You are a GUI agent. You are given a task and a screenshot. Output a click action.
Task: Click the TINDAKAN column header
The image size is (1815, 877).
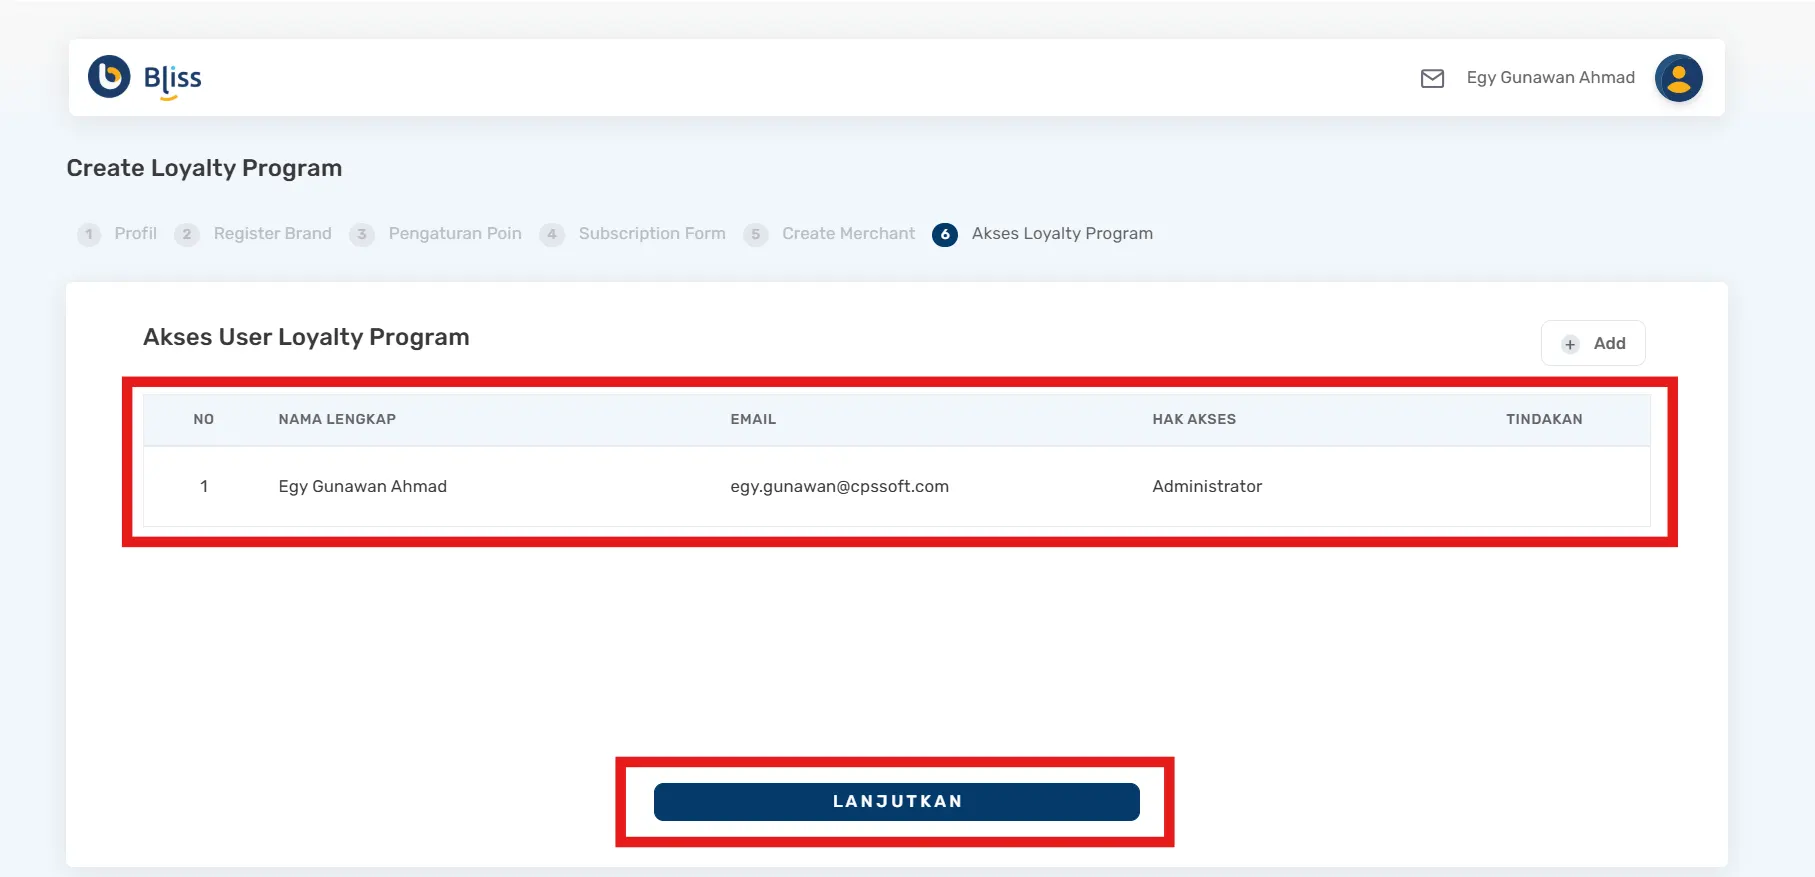(1544, 419)
